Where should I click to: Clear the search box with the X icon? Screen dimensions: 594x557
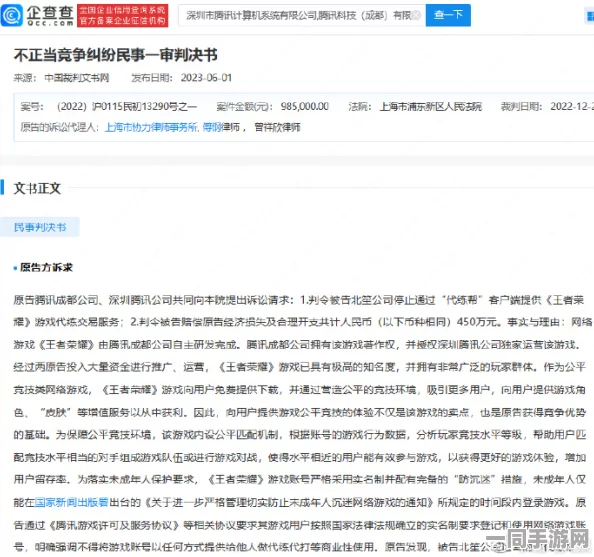(416, 16)
